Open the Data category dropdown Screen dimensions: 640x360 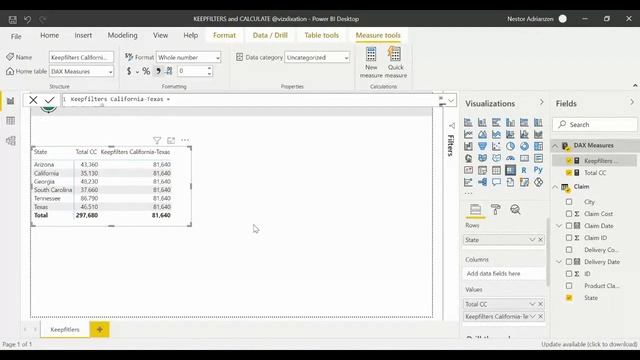coord(317,58)
